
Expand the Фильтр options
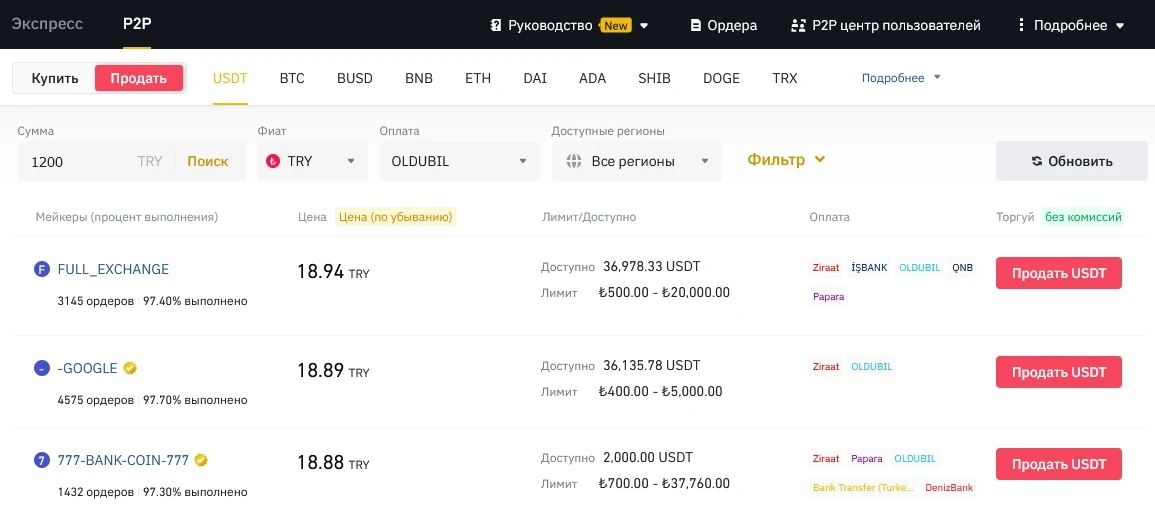coord(786,160)
